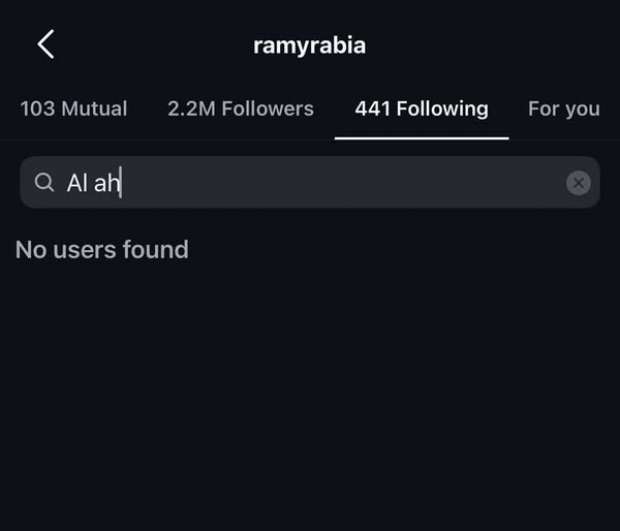This screenshot has height=531, width=620.
Task: Return to ramyrabia's profile via back chevron
Action: [x=45, y=44]
